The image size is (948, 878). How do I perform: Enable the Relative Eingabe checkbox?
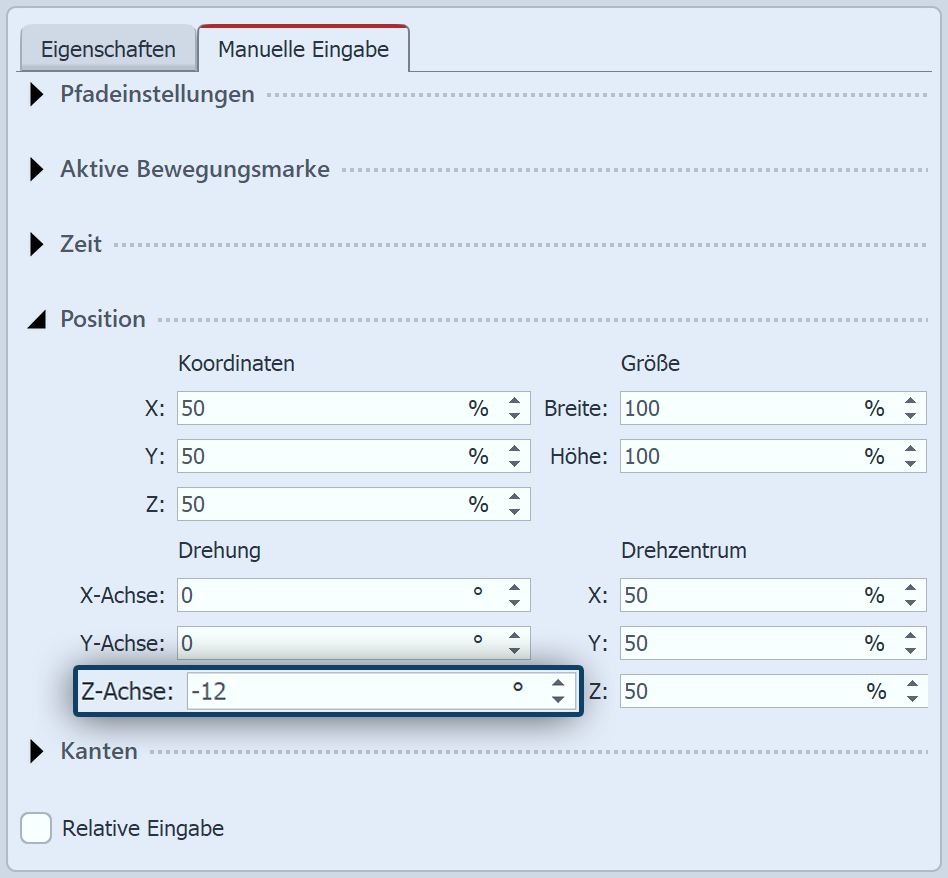(37, 828)
